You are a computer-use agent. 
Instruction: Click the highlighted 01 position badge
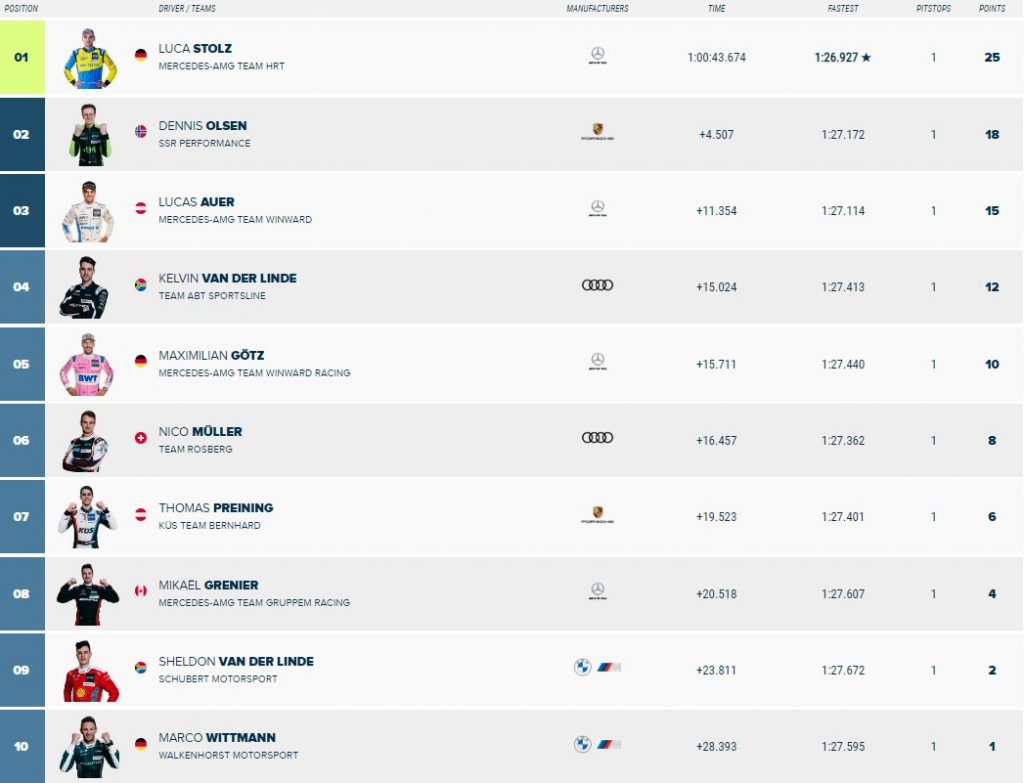22,57
